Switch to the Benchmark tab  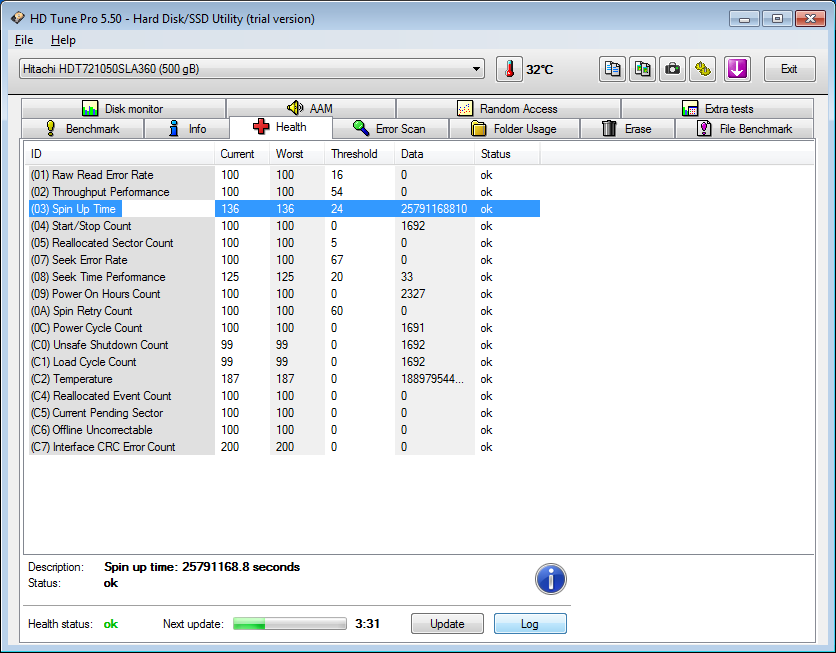[x=83, y=129]
